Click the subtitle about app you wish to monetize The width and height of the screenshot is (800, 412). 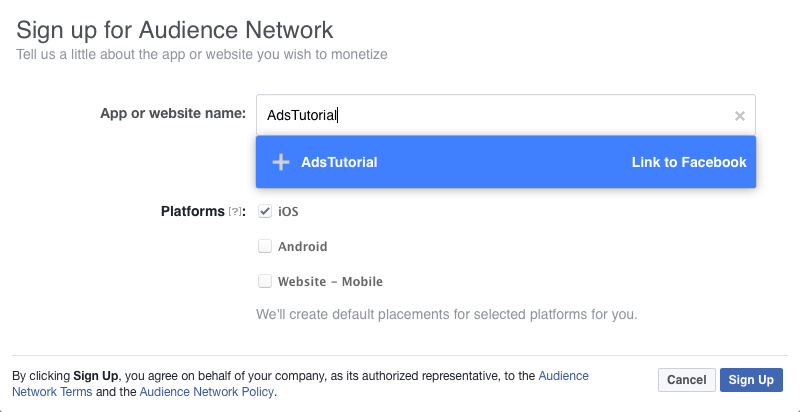[202, 54]
